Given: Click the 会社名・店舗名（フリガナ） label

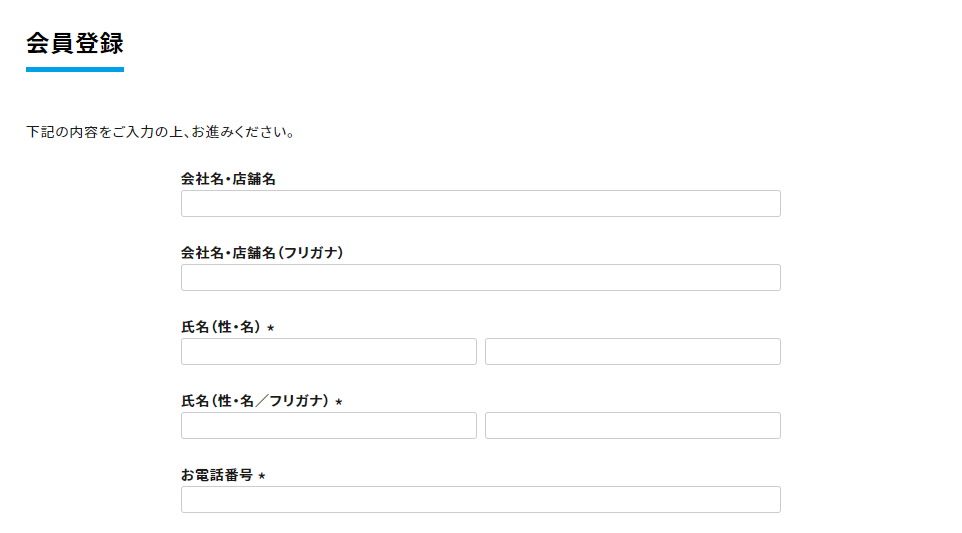Looking at the screenshot, I should click(262, 253).
